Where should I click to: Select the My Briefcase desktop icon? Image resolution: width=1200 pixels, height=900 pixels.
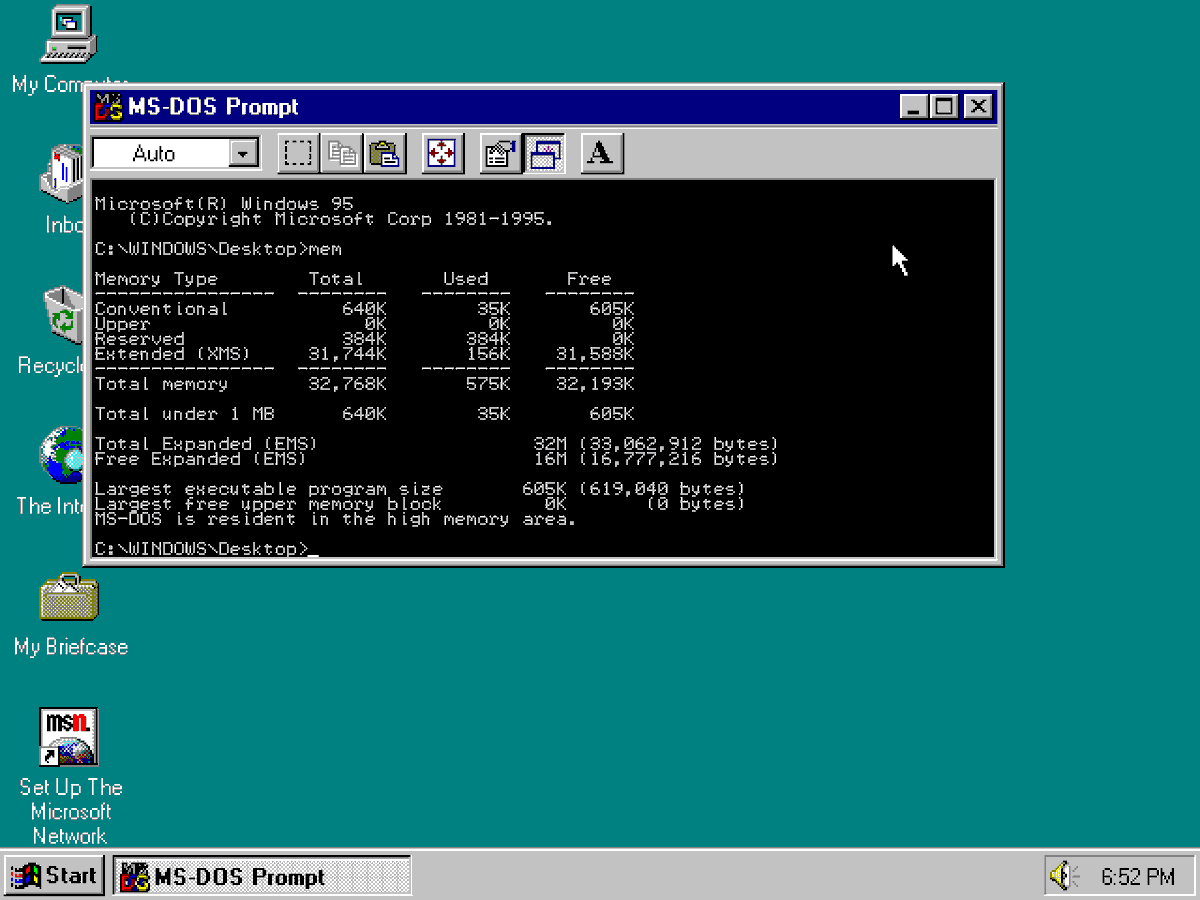coord(69,597)
